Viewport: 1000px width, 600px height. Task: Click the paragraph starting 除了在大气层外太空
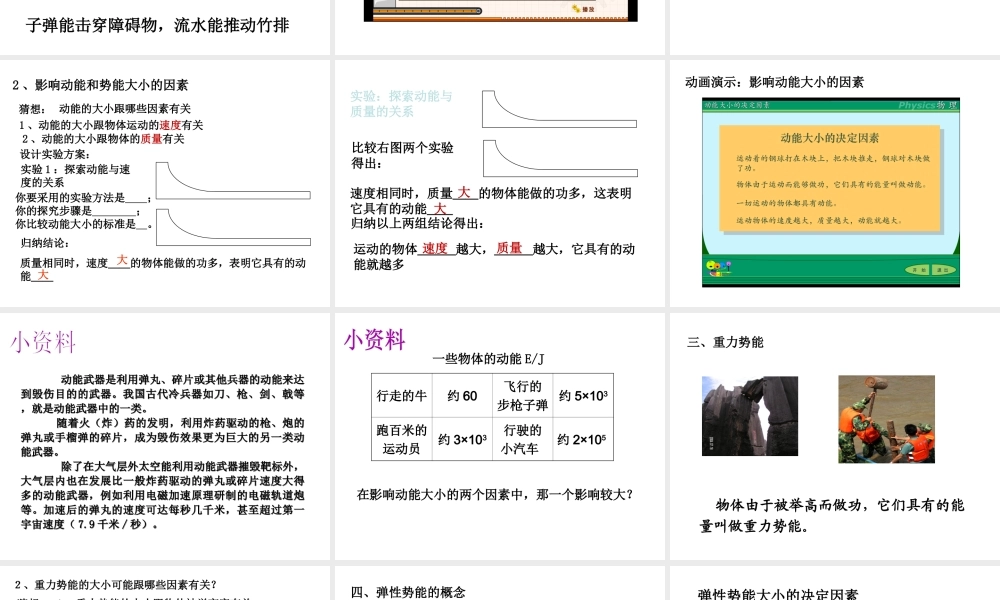tap(163, 495)
